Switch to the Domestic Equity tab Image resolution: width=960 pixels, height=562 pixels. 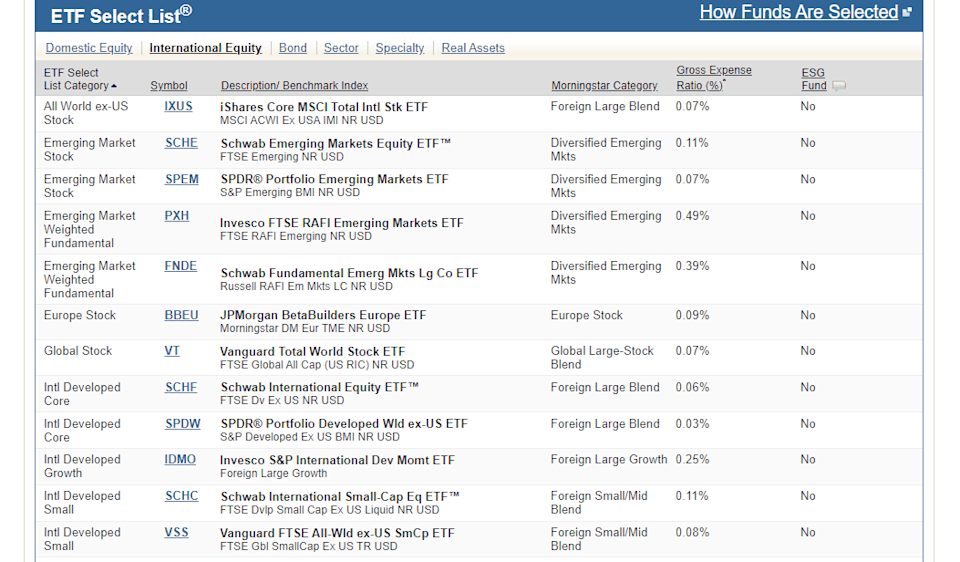89,48
